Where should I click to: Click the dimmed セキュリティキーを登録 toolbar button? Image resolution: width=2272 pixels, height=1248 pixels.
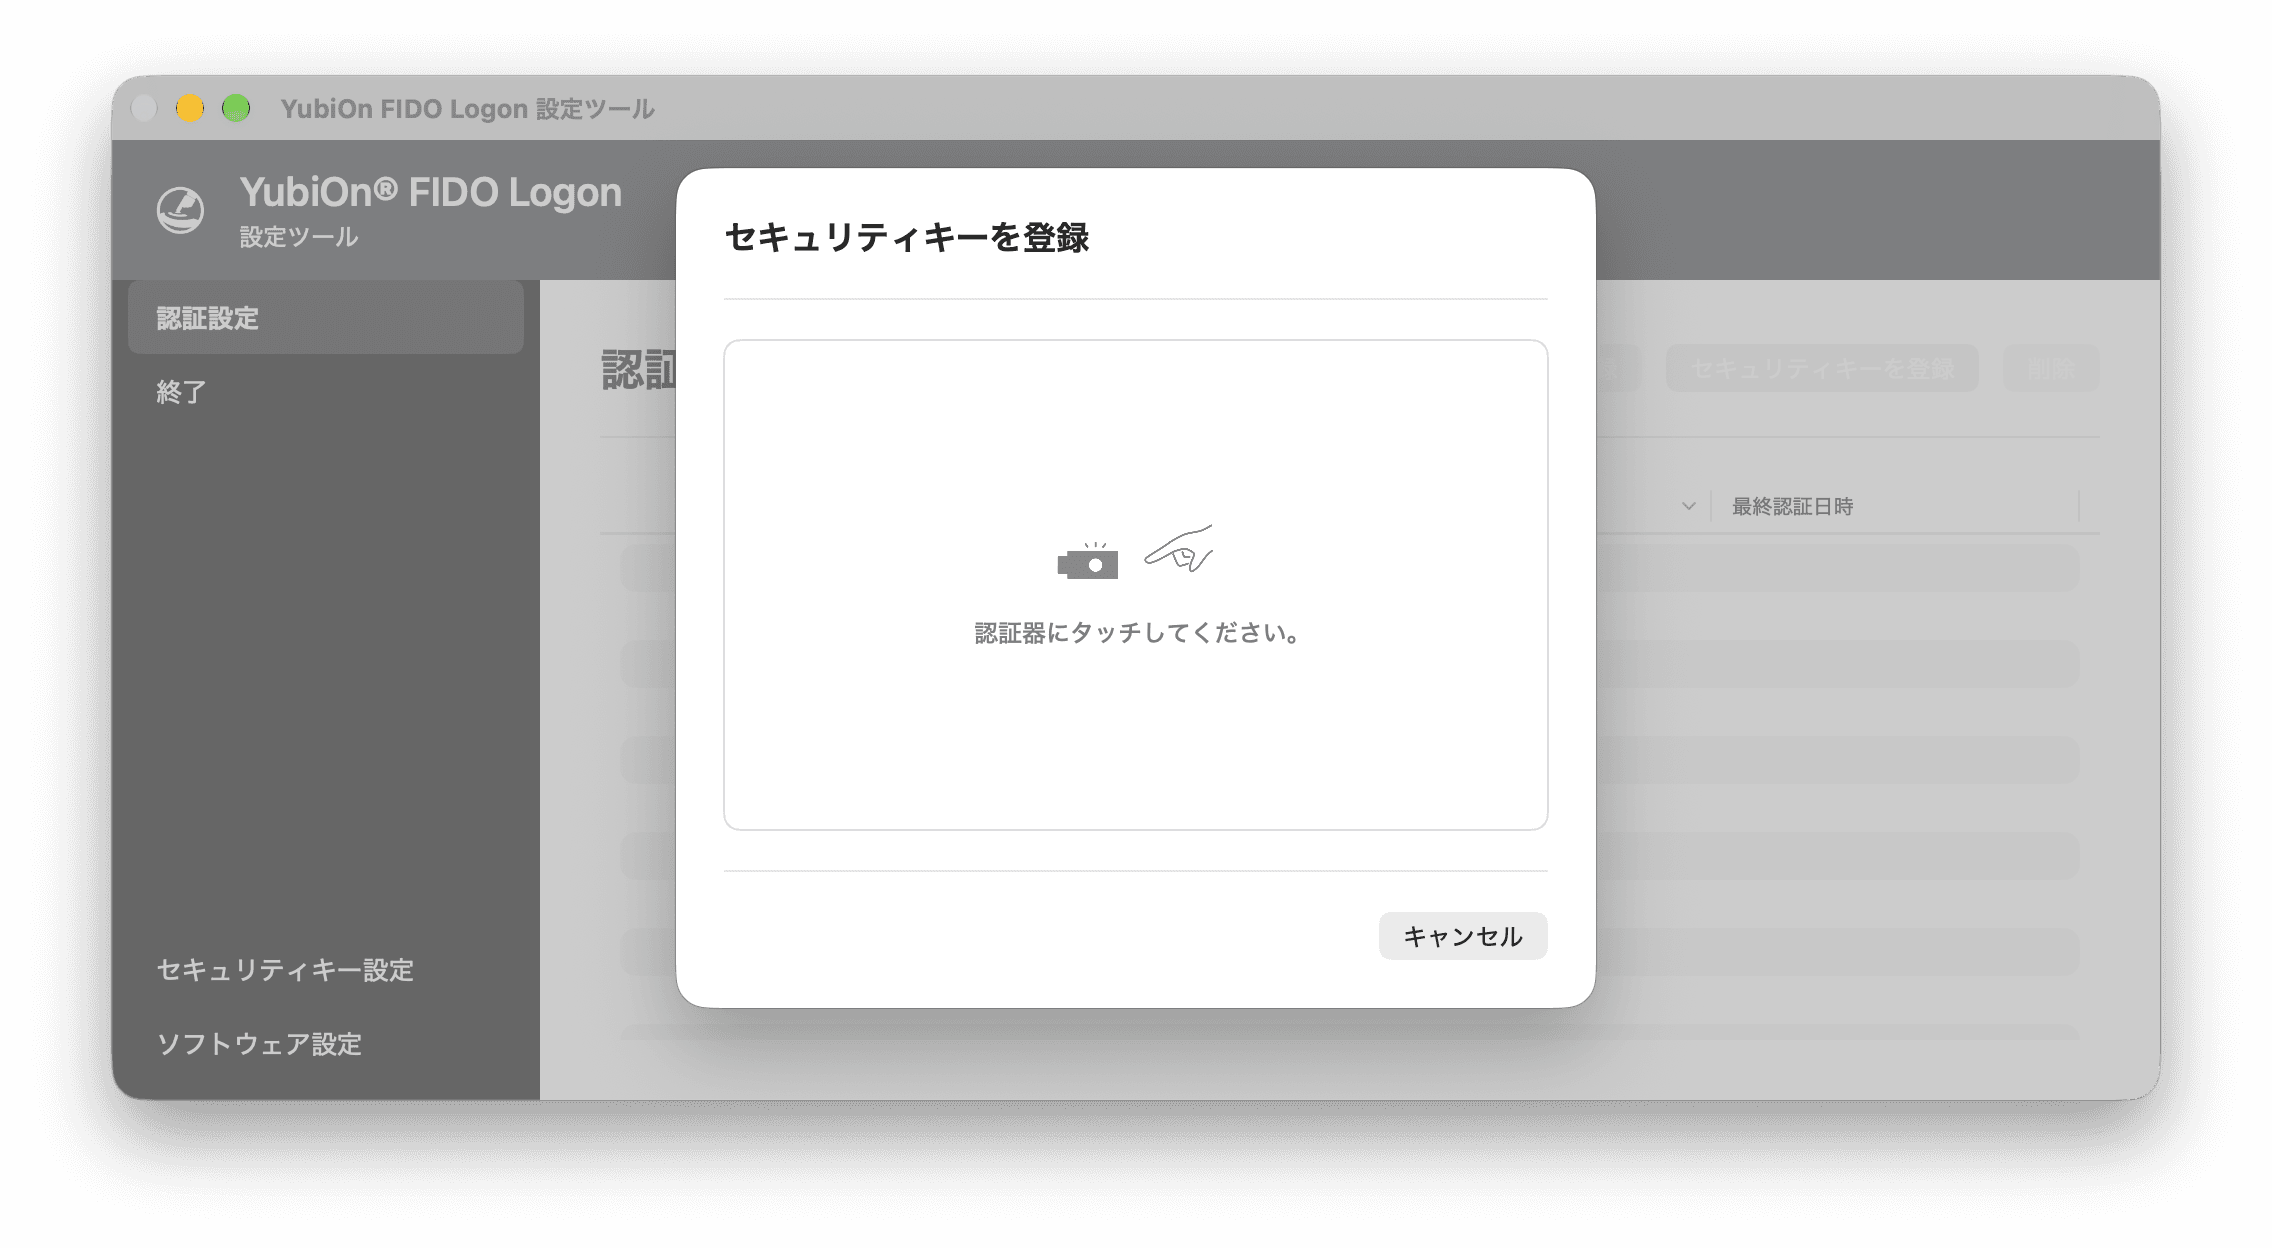(1822, 369)
